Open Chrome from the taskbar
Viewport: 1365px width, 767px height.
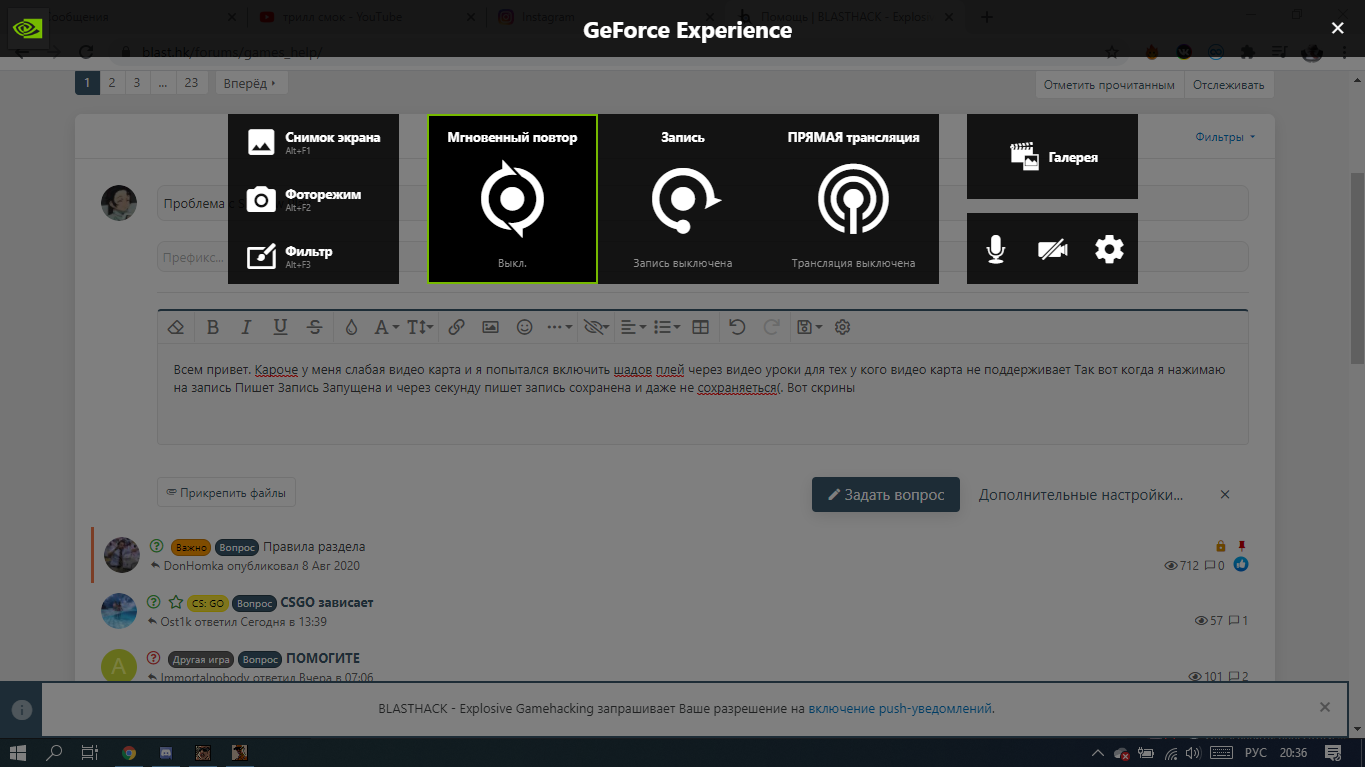tap(129, 752)
